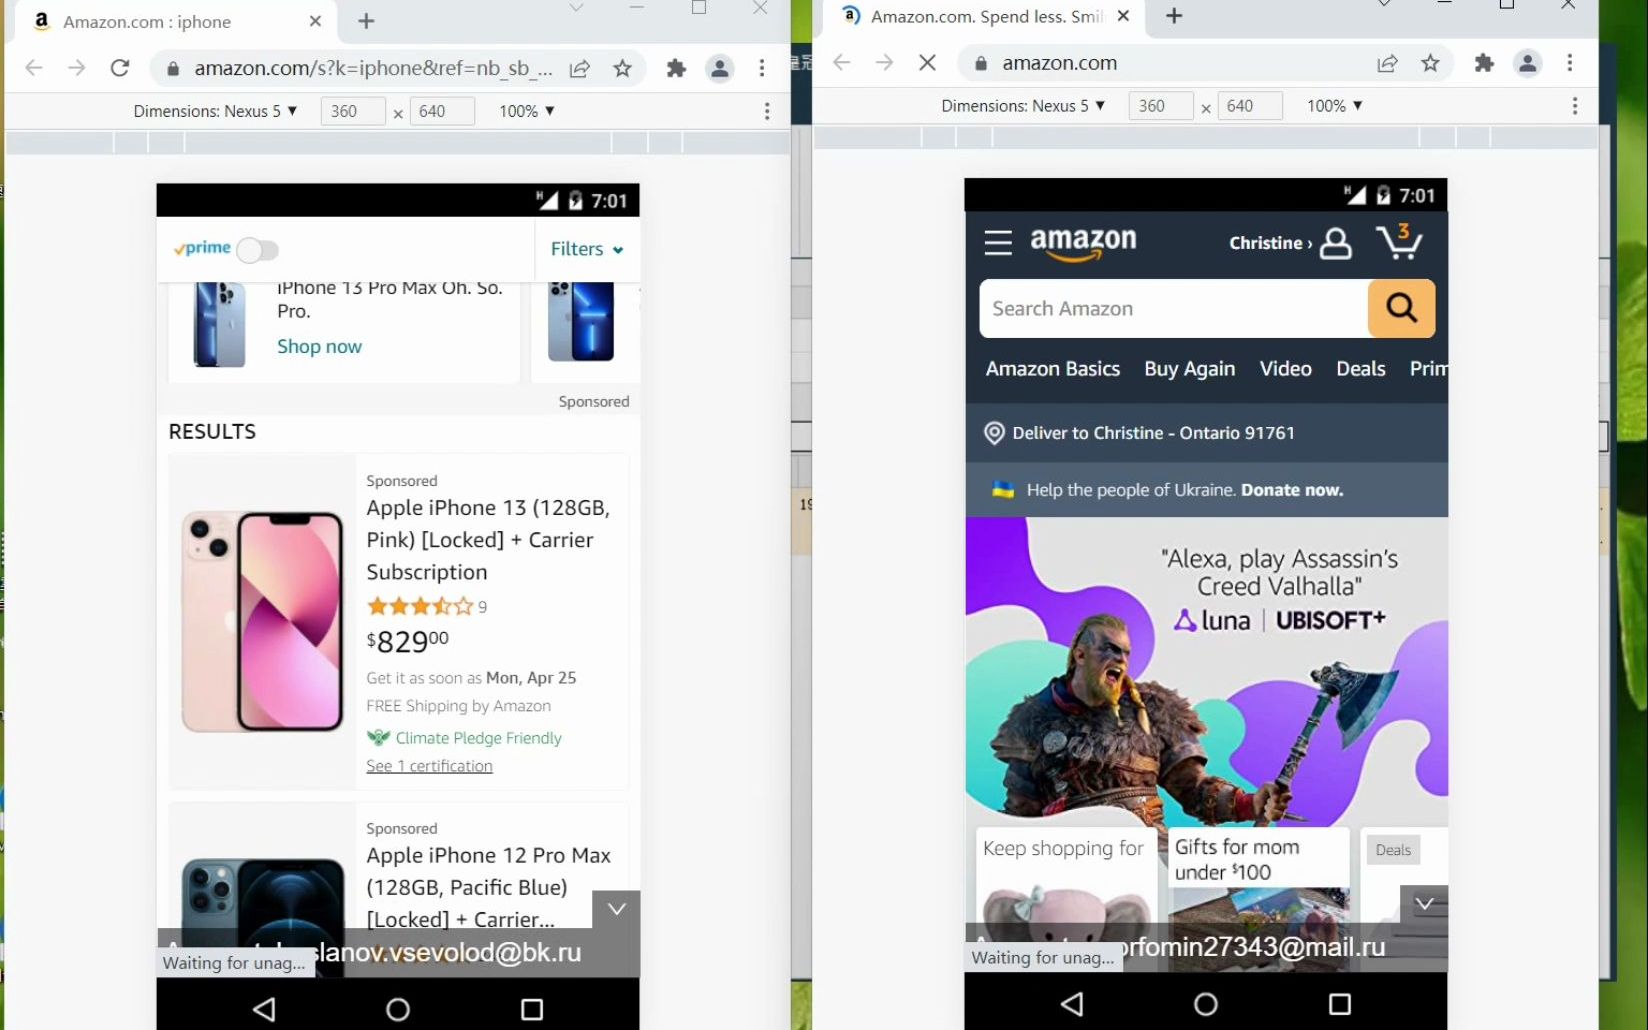Tap Android back button in left emulator
Image resolution: width=1648 pixels, height=1030 pixels.
[264, 1009]
